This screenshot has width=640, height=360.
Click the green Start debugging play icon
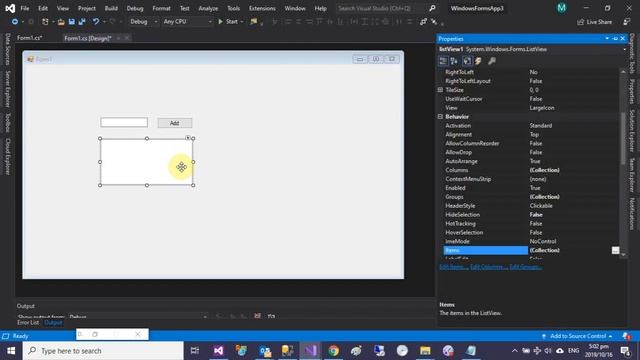[220, 22]
